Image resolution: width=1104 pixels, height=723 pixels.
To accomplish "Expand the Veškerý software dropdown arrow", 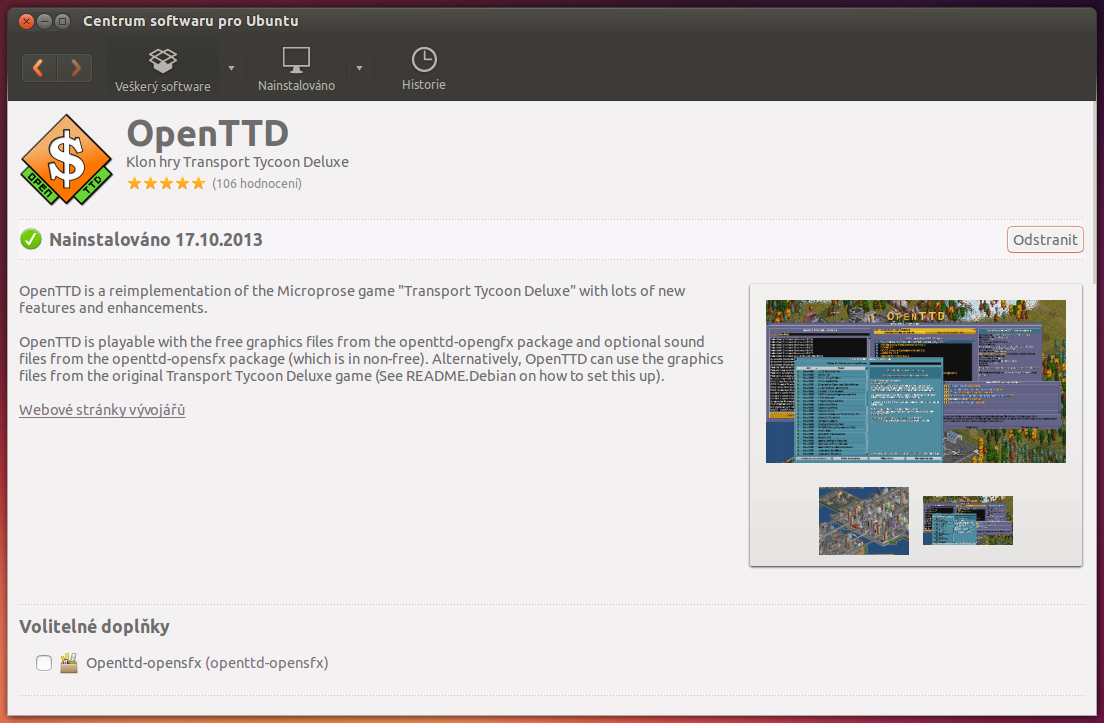I will coord(231,69).
